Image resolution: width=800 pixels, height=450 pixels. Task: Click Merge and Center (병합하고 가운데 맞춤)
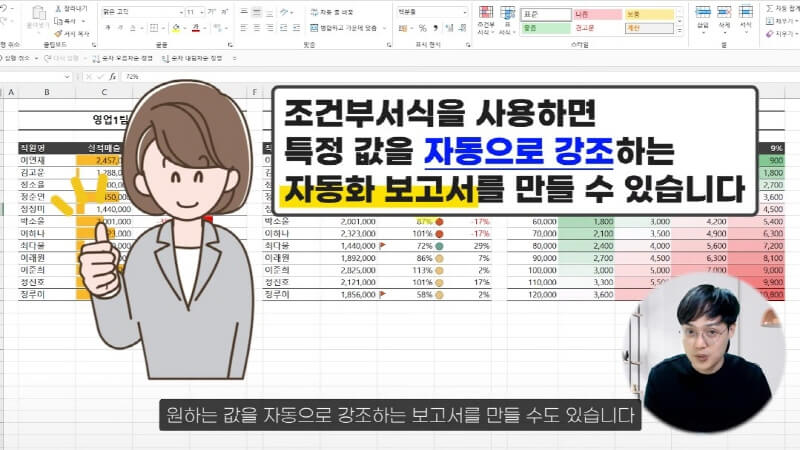click(345, 28)
